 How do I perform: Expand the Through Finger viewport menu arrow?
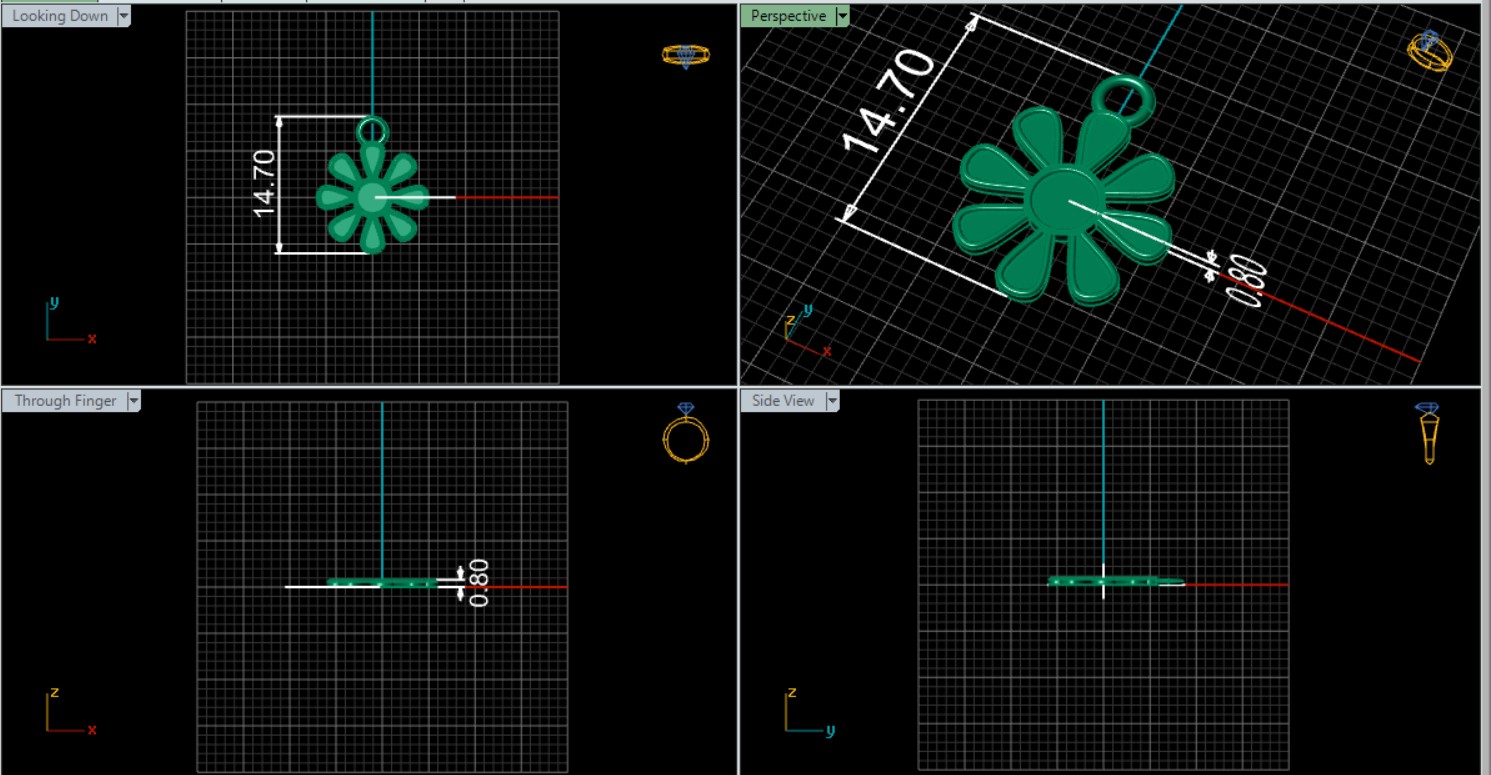[133, 401]
